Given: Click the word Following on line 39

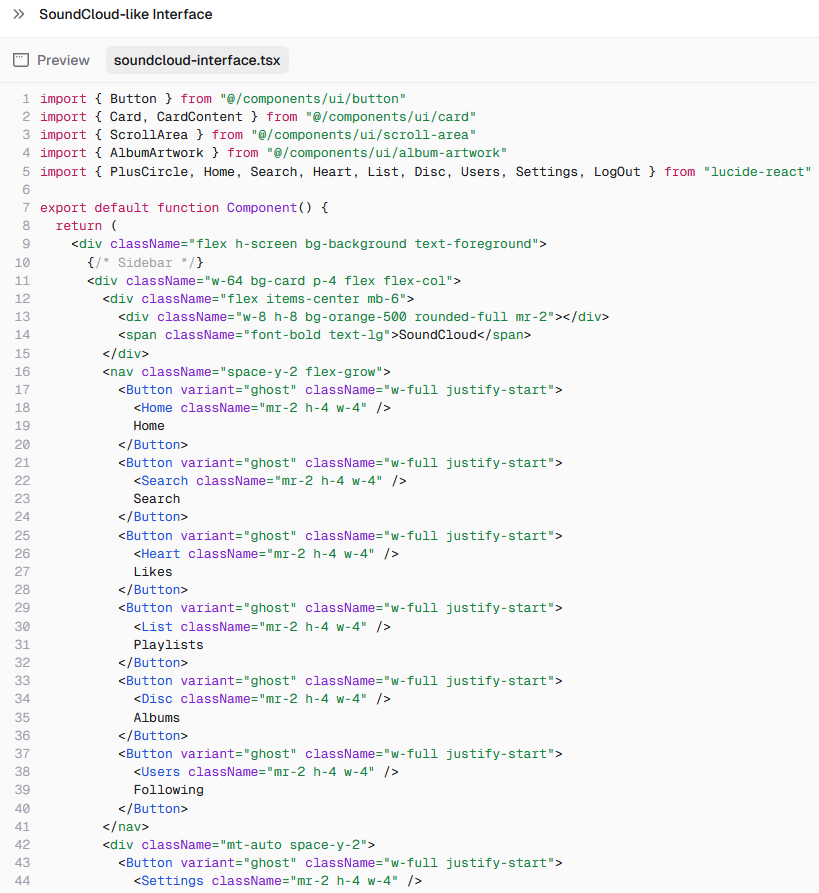Looking at the screenshot, I should click(168, 790).
